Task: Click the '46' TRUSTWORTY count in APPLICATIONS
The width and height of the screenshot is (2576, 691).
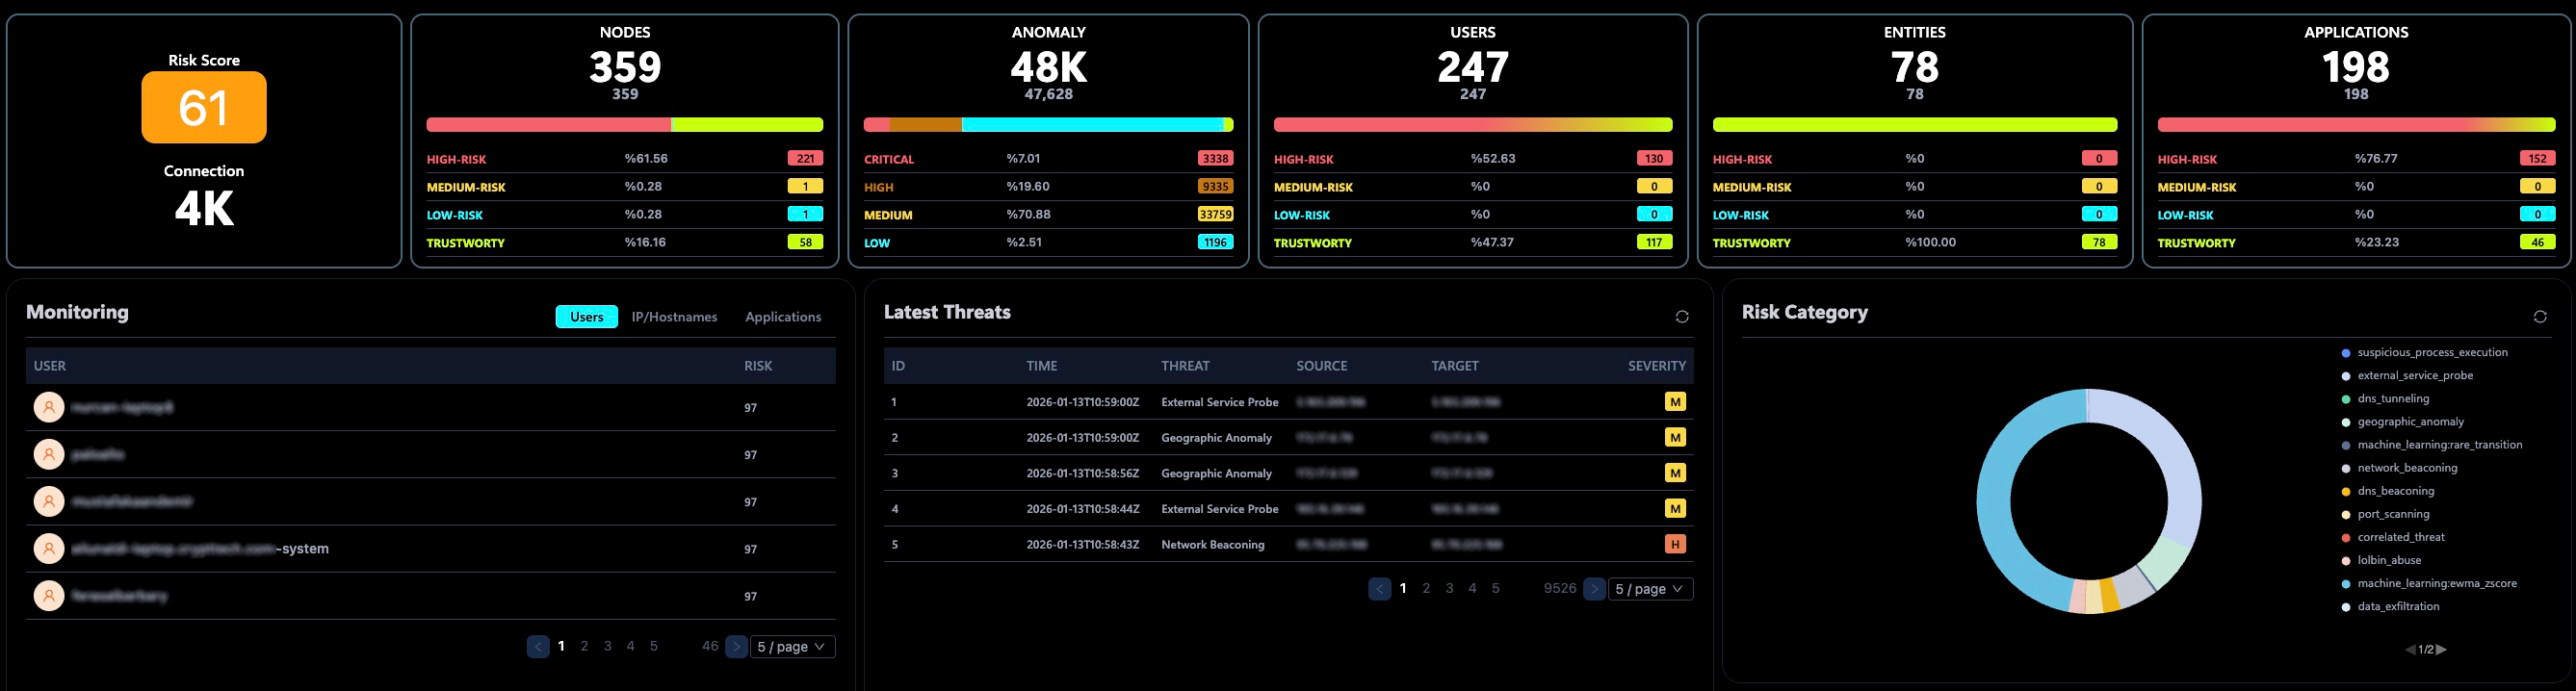Action: 2537,243
